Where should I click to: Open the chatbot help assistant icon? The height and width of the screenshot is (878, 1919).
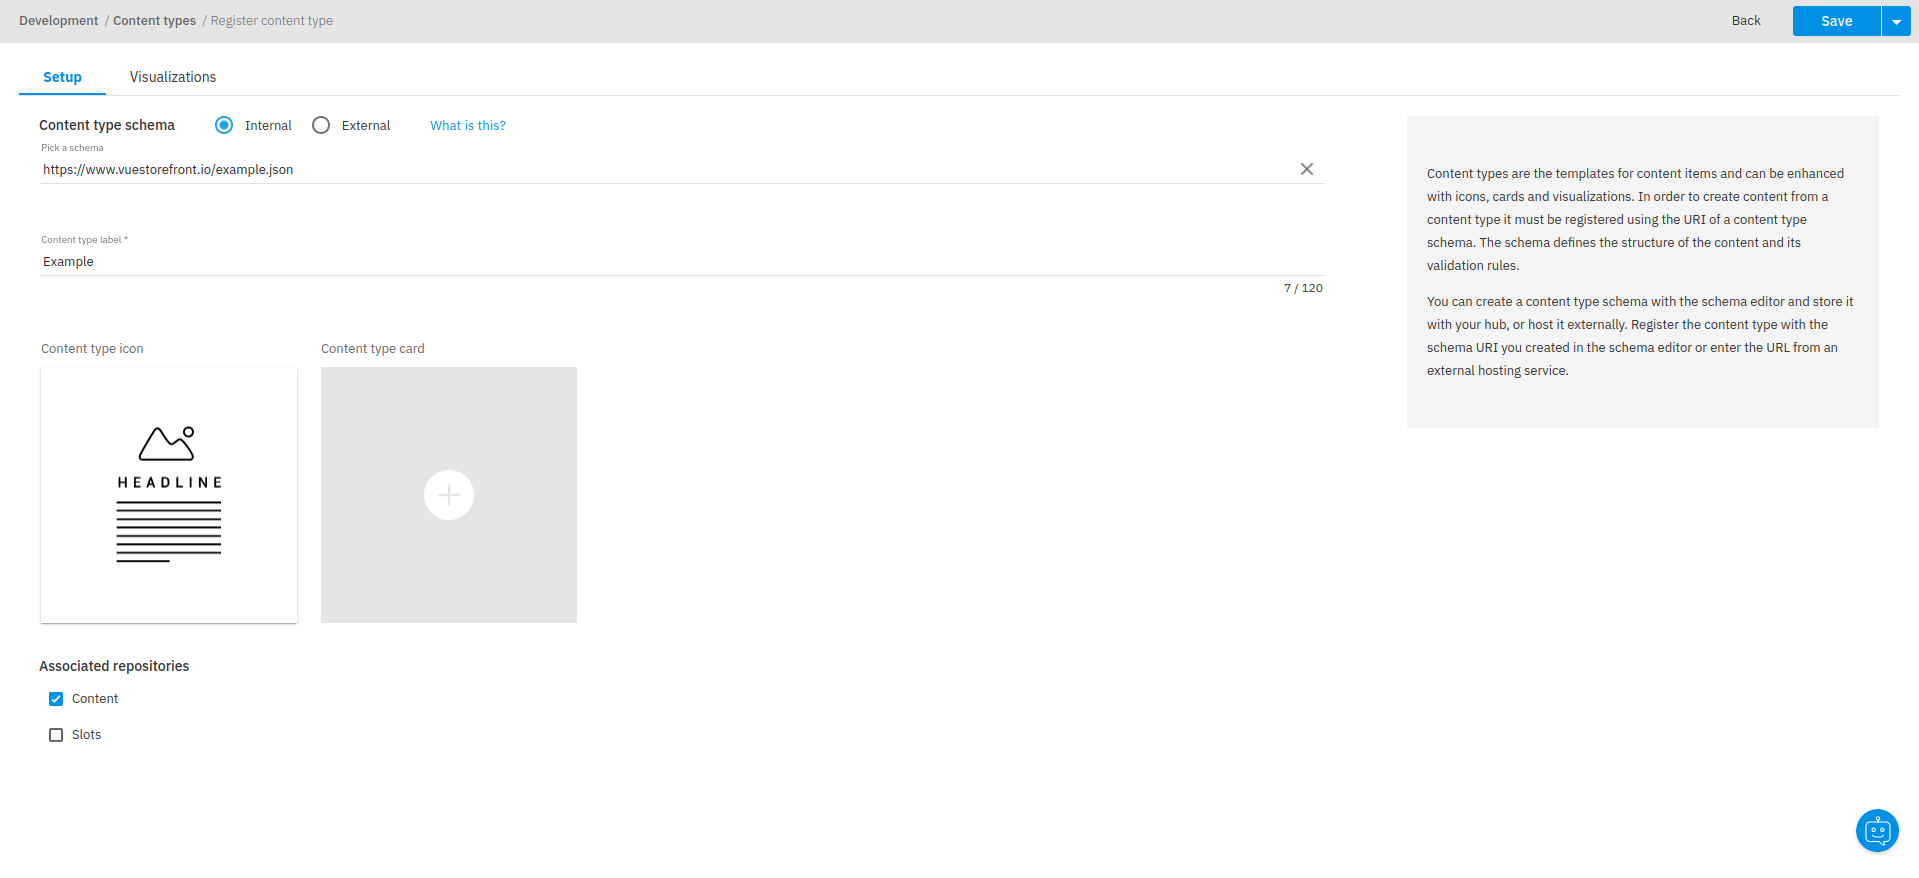[x=1876, y=830]
